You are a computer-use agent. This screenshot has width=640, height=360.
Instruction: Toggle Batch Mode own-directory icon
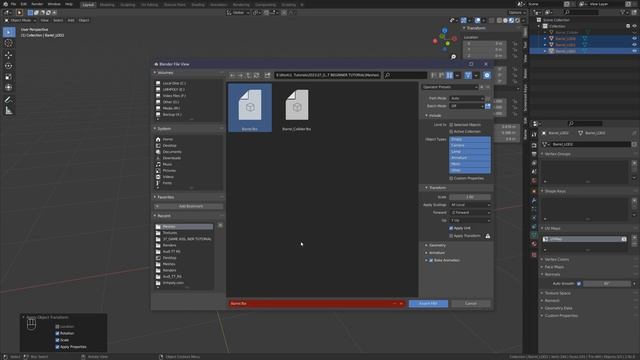coord(488,106)
